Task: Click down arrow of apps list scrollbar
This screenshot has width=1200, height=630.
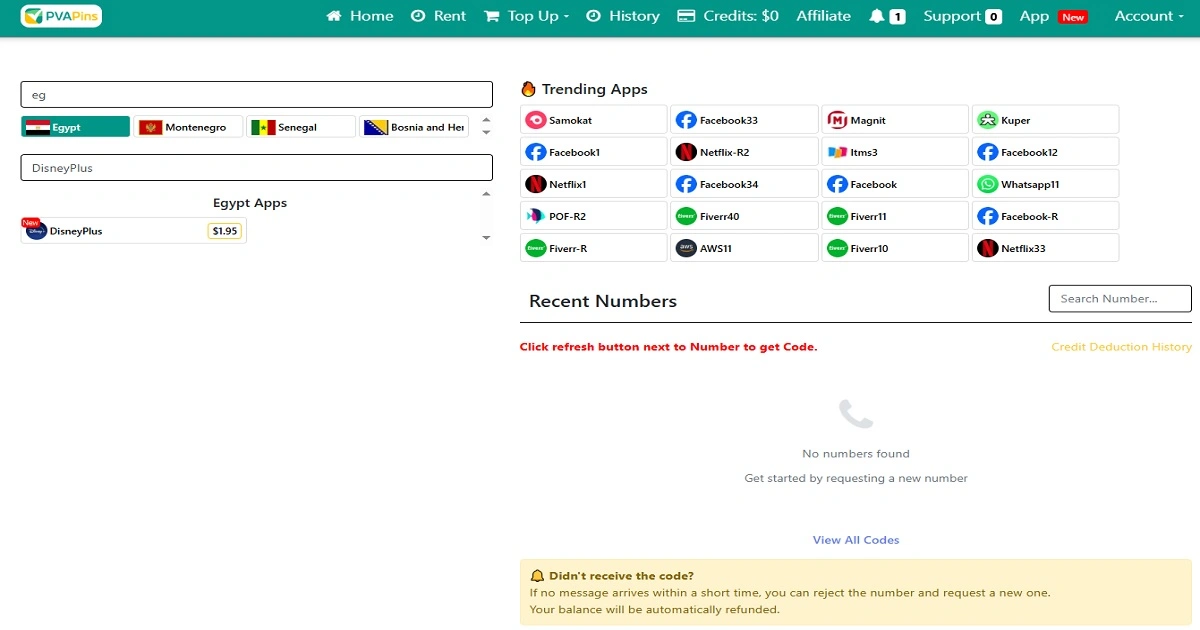Action: [x=486, y=238]
